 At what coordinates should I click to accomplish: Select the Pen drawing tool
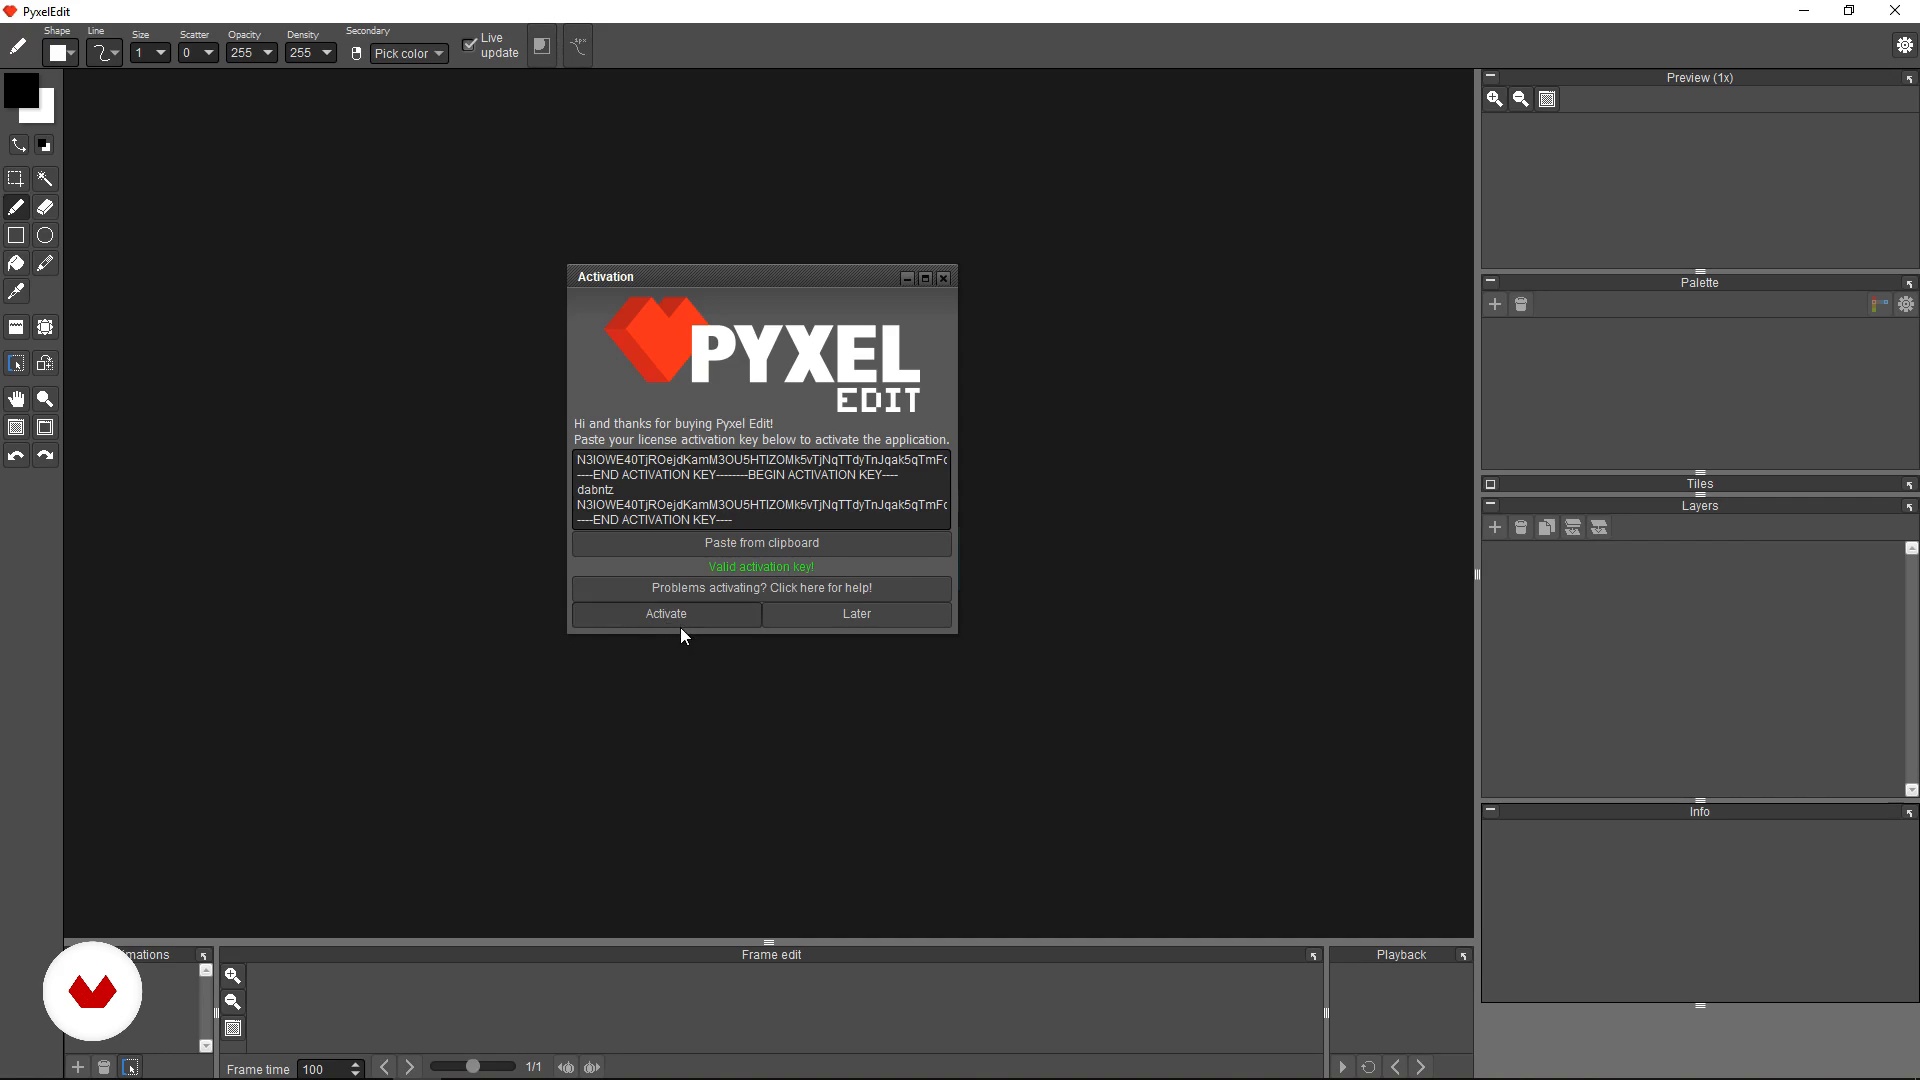click(x=16, y=207)
